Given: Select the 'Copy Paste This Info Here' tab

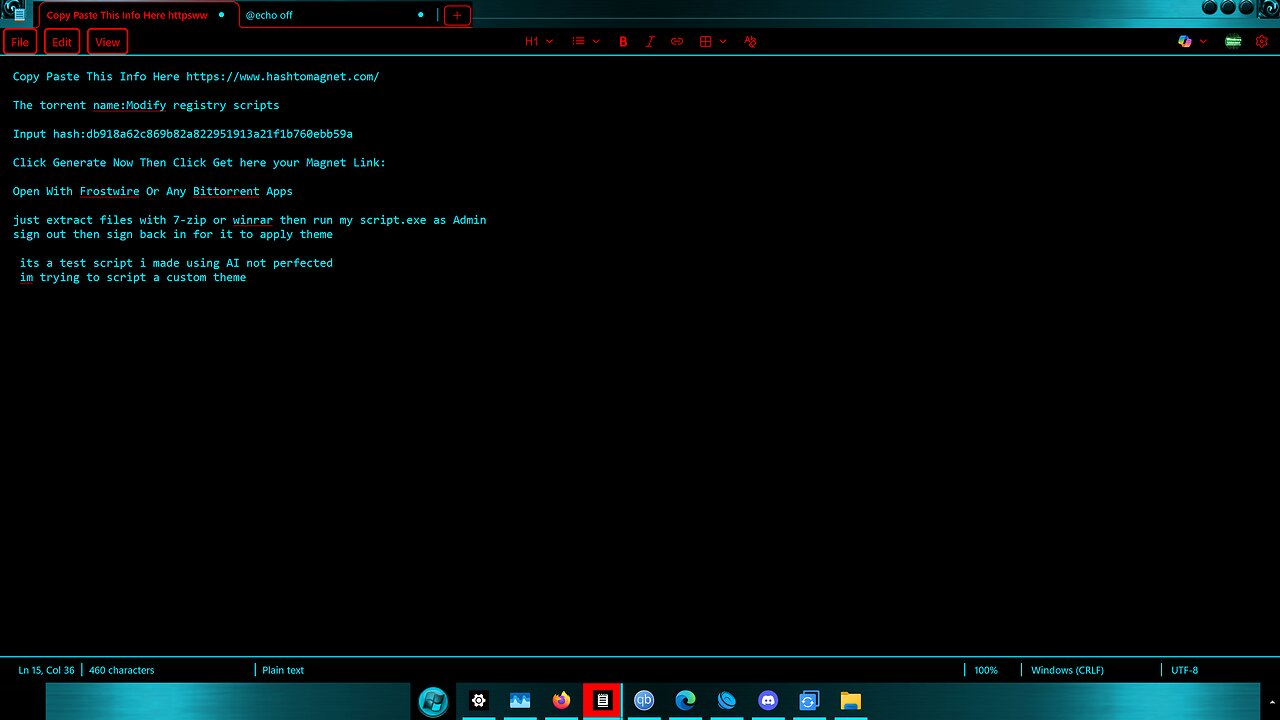Looking at the screenshot, I should coord(138,15).
